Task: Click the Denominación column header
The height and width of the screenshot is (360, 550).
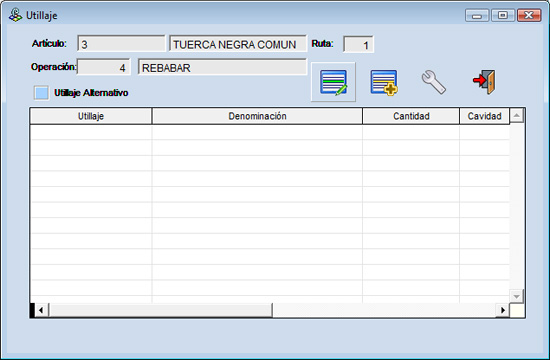Action: [x=257, y=116]
